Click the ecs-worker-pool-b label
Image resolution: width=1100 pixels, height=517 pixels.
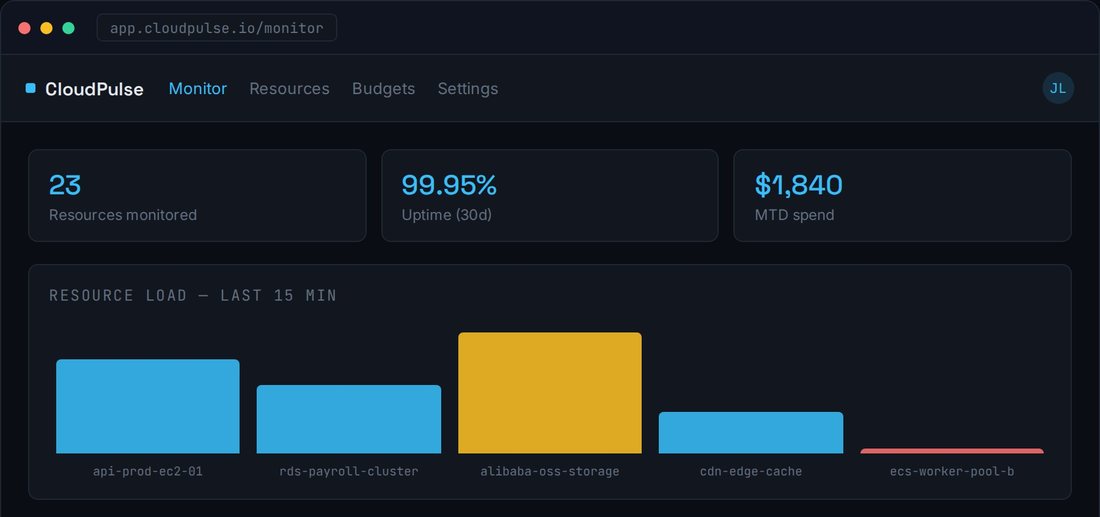tap(952, 471)
